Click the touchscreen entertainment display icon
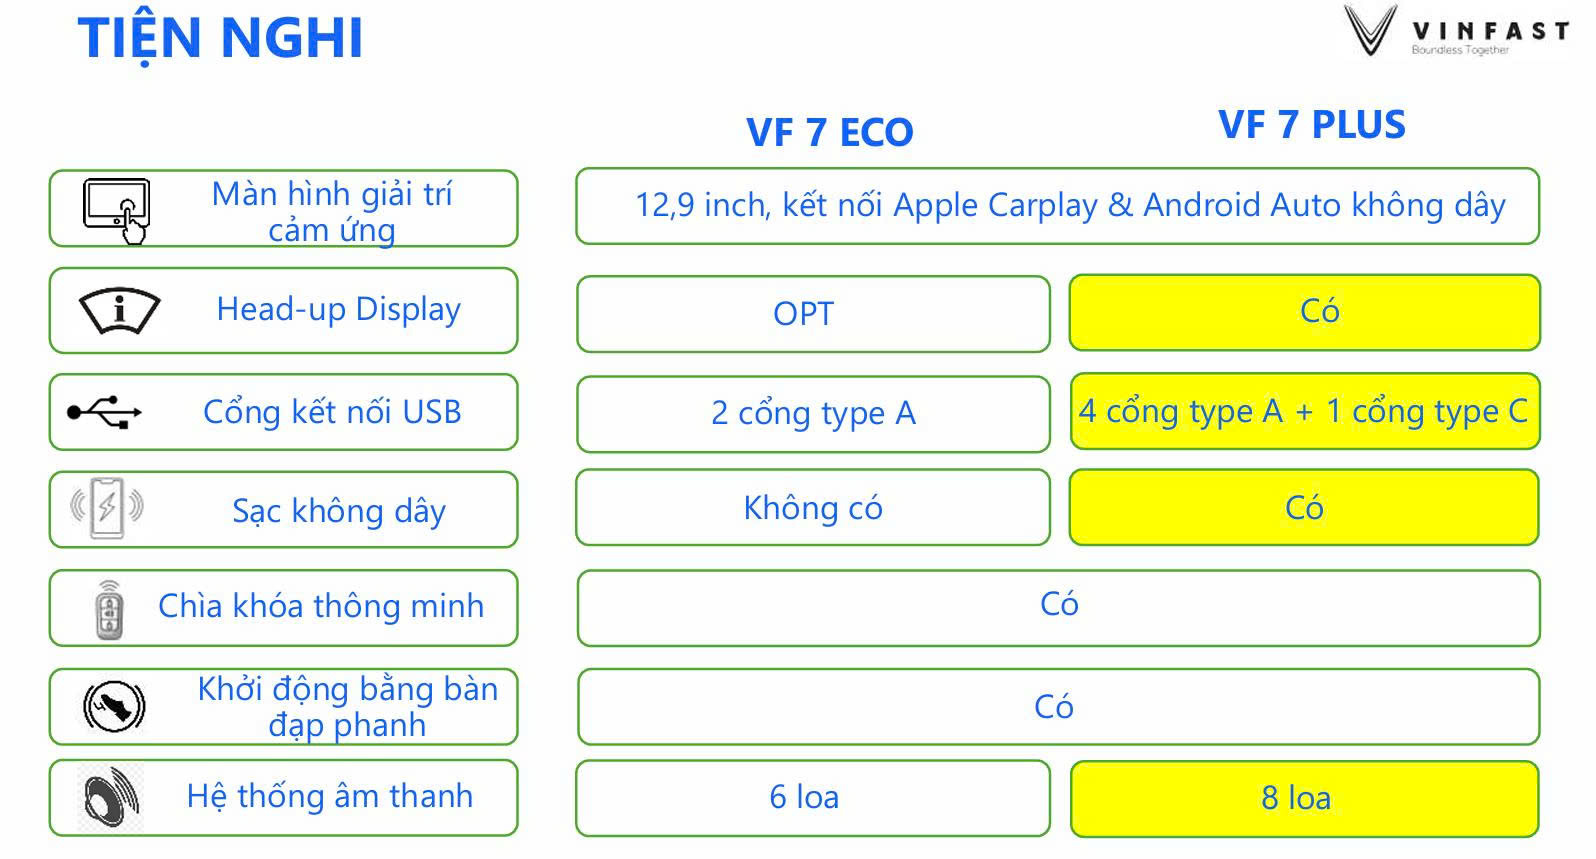 click(x=116, y=210)
